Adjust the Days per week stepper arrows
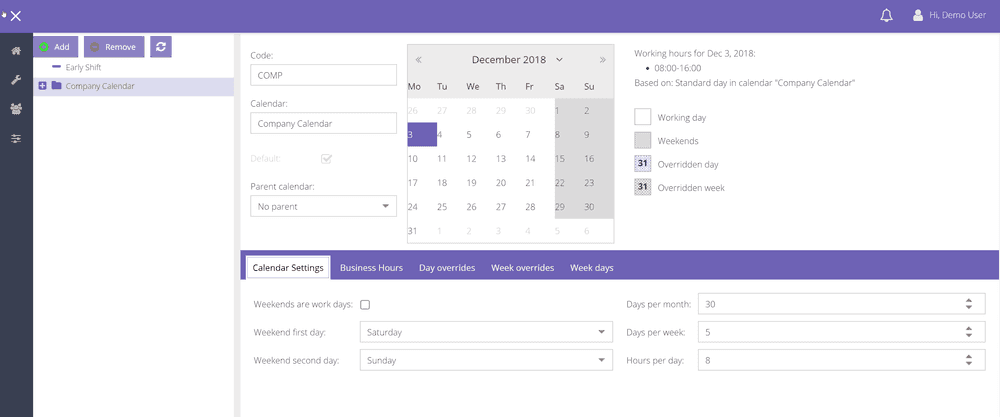Screen dimensions: 1000x417 click(968, 332)
